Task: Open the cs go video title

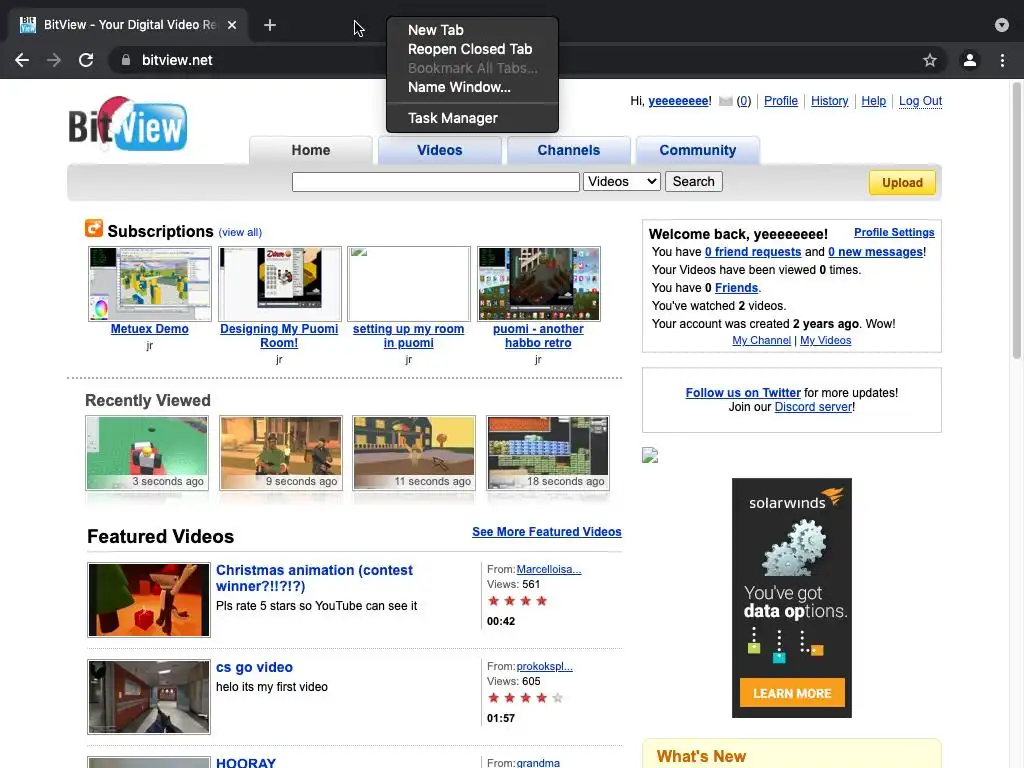Action: click(254, 667)
